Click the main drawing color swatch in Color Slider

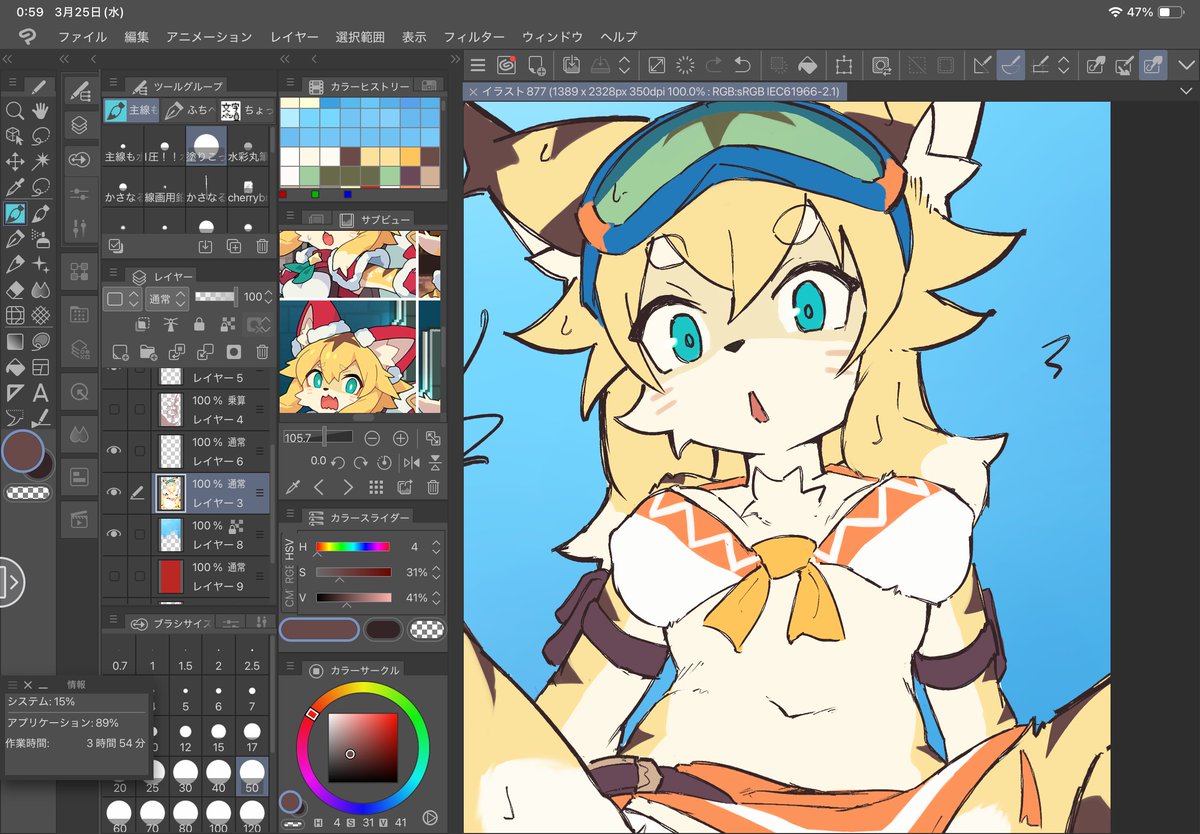tap(319, 629)
